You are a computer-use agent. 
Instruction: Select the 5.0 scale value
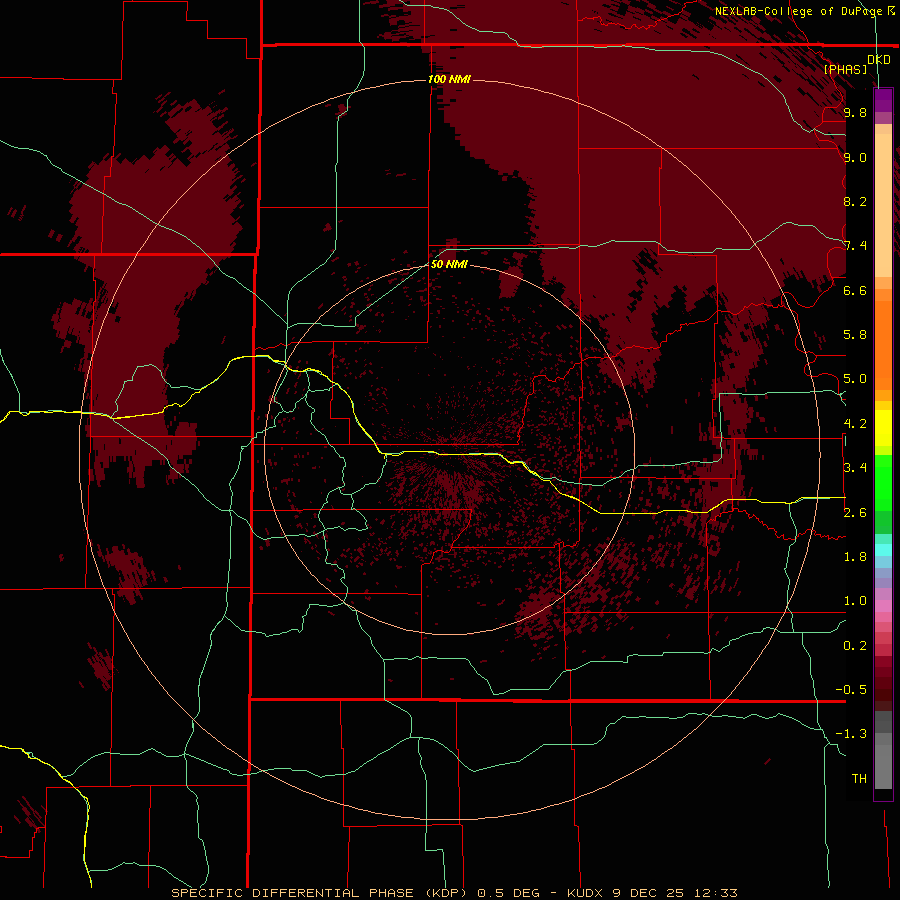[855, 379]
